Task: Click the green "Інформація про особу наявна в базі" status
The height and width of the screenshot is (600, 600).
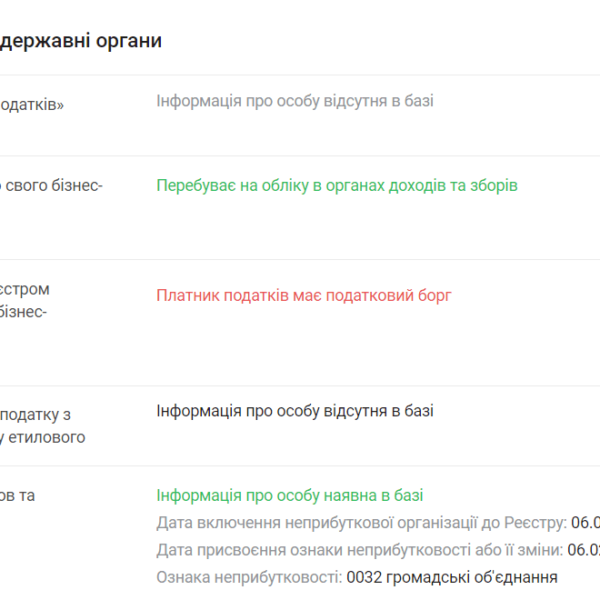Action: pyautogui.click(x=290, y=496)
